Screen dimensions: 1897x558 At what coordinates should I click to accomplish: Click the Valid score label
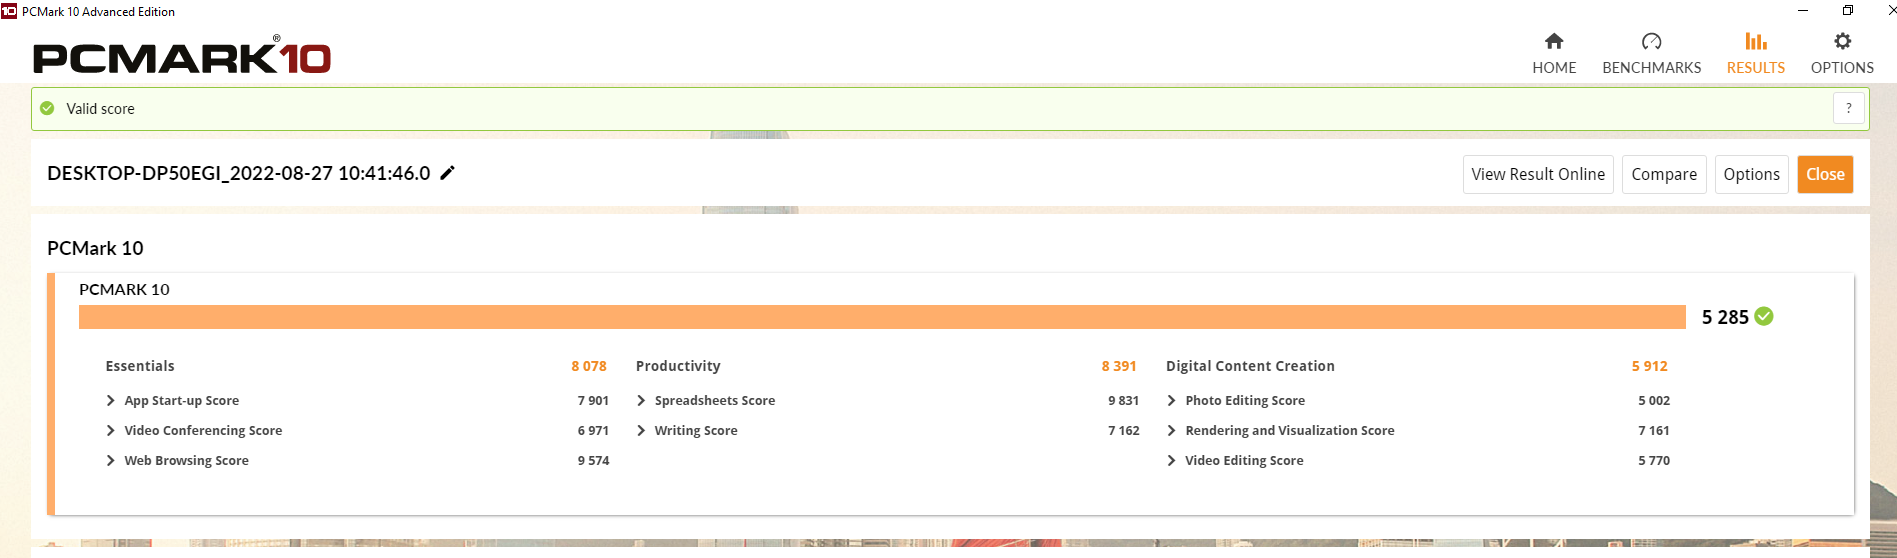[x=100, y=108]
